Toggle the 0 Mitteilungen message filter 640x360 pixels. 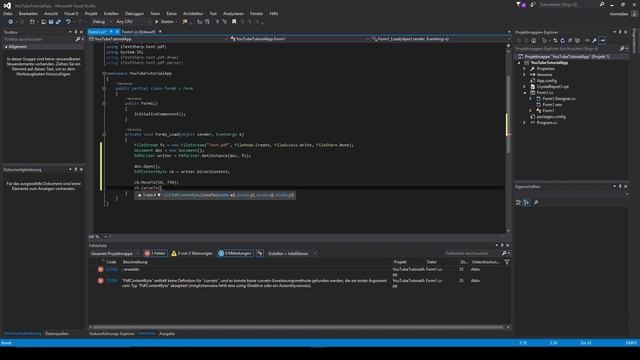235,253
